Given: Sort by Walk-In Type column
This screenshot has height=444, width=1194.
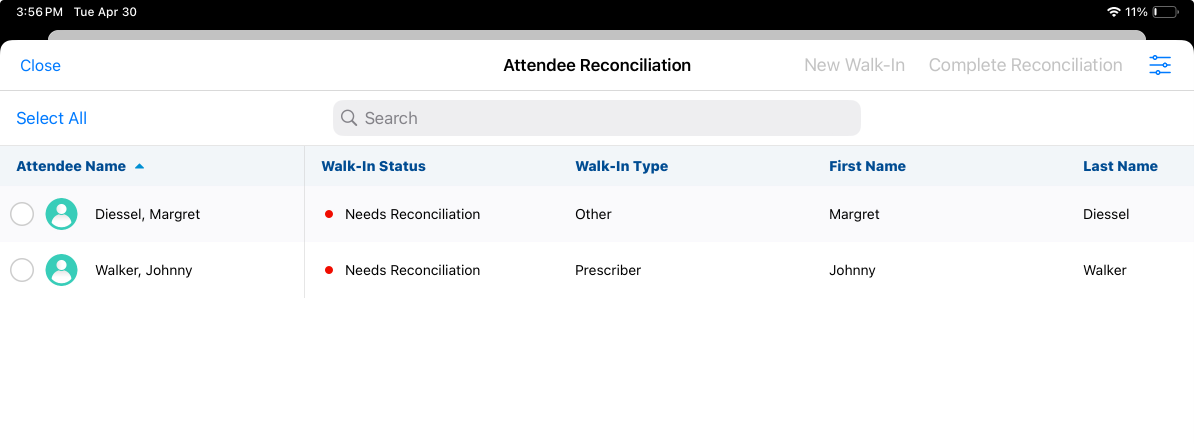Looking at the screenshot, I should point(621,167).
